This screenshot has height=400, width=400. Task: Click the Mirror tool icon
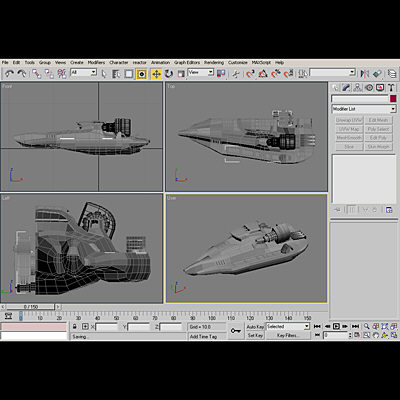365,74
